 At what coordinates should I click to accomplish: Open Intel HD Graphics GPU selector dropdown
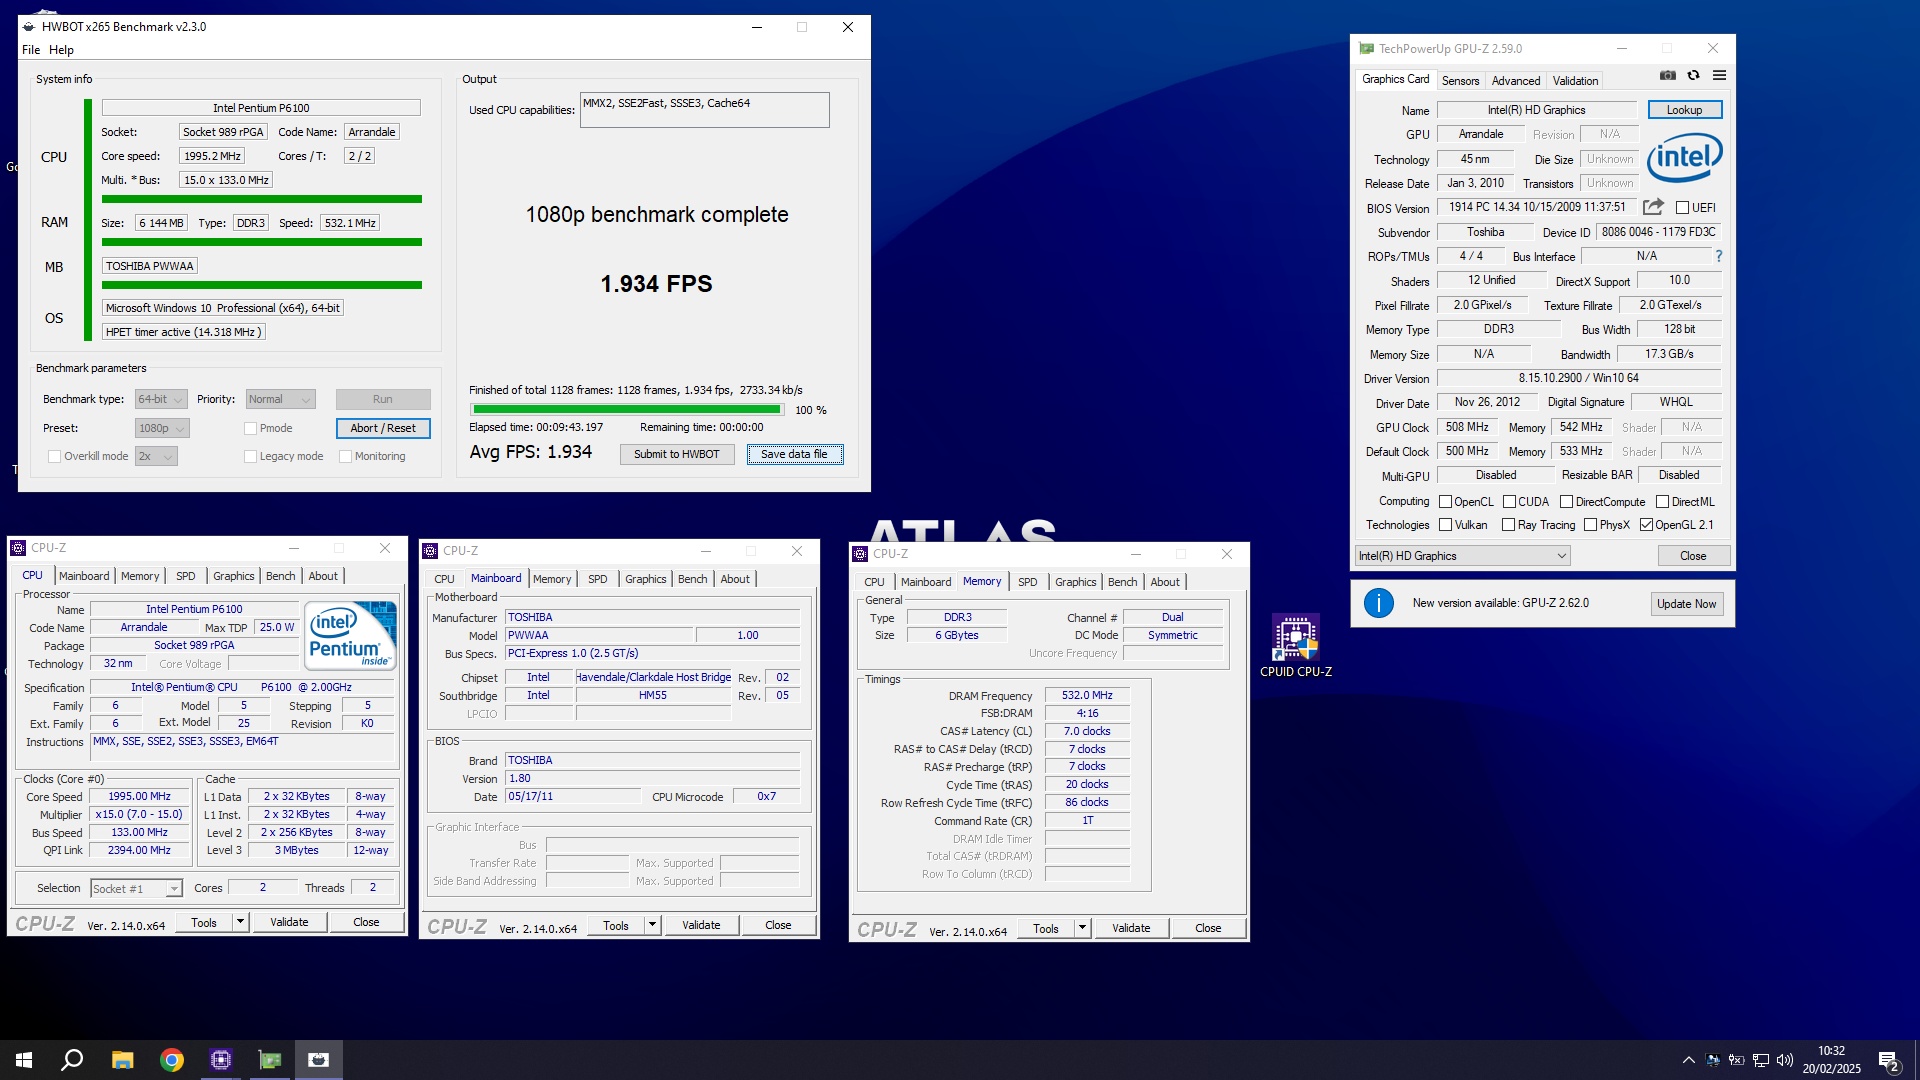click(x=1462, y=556)
